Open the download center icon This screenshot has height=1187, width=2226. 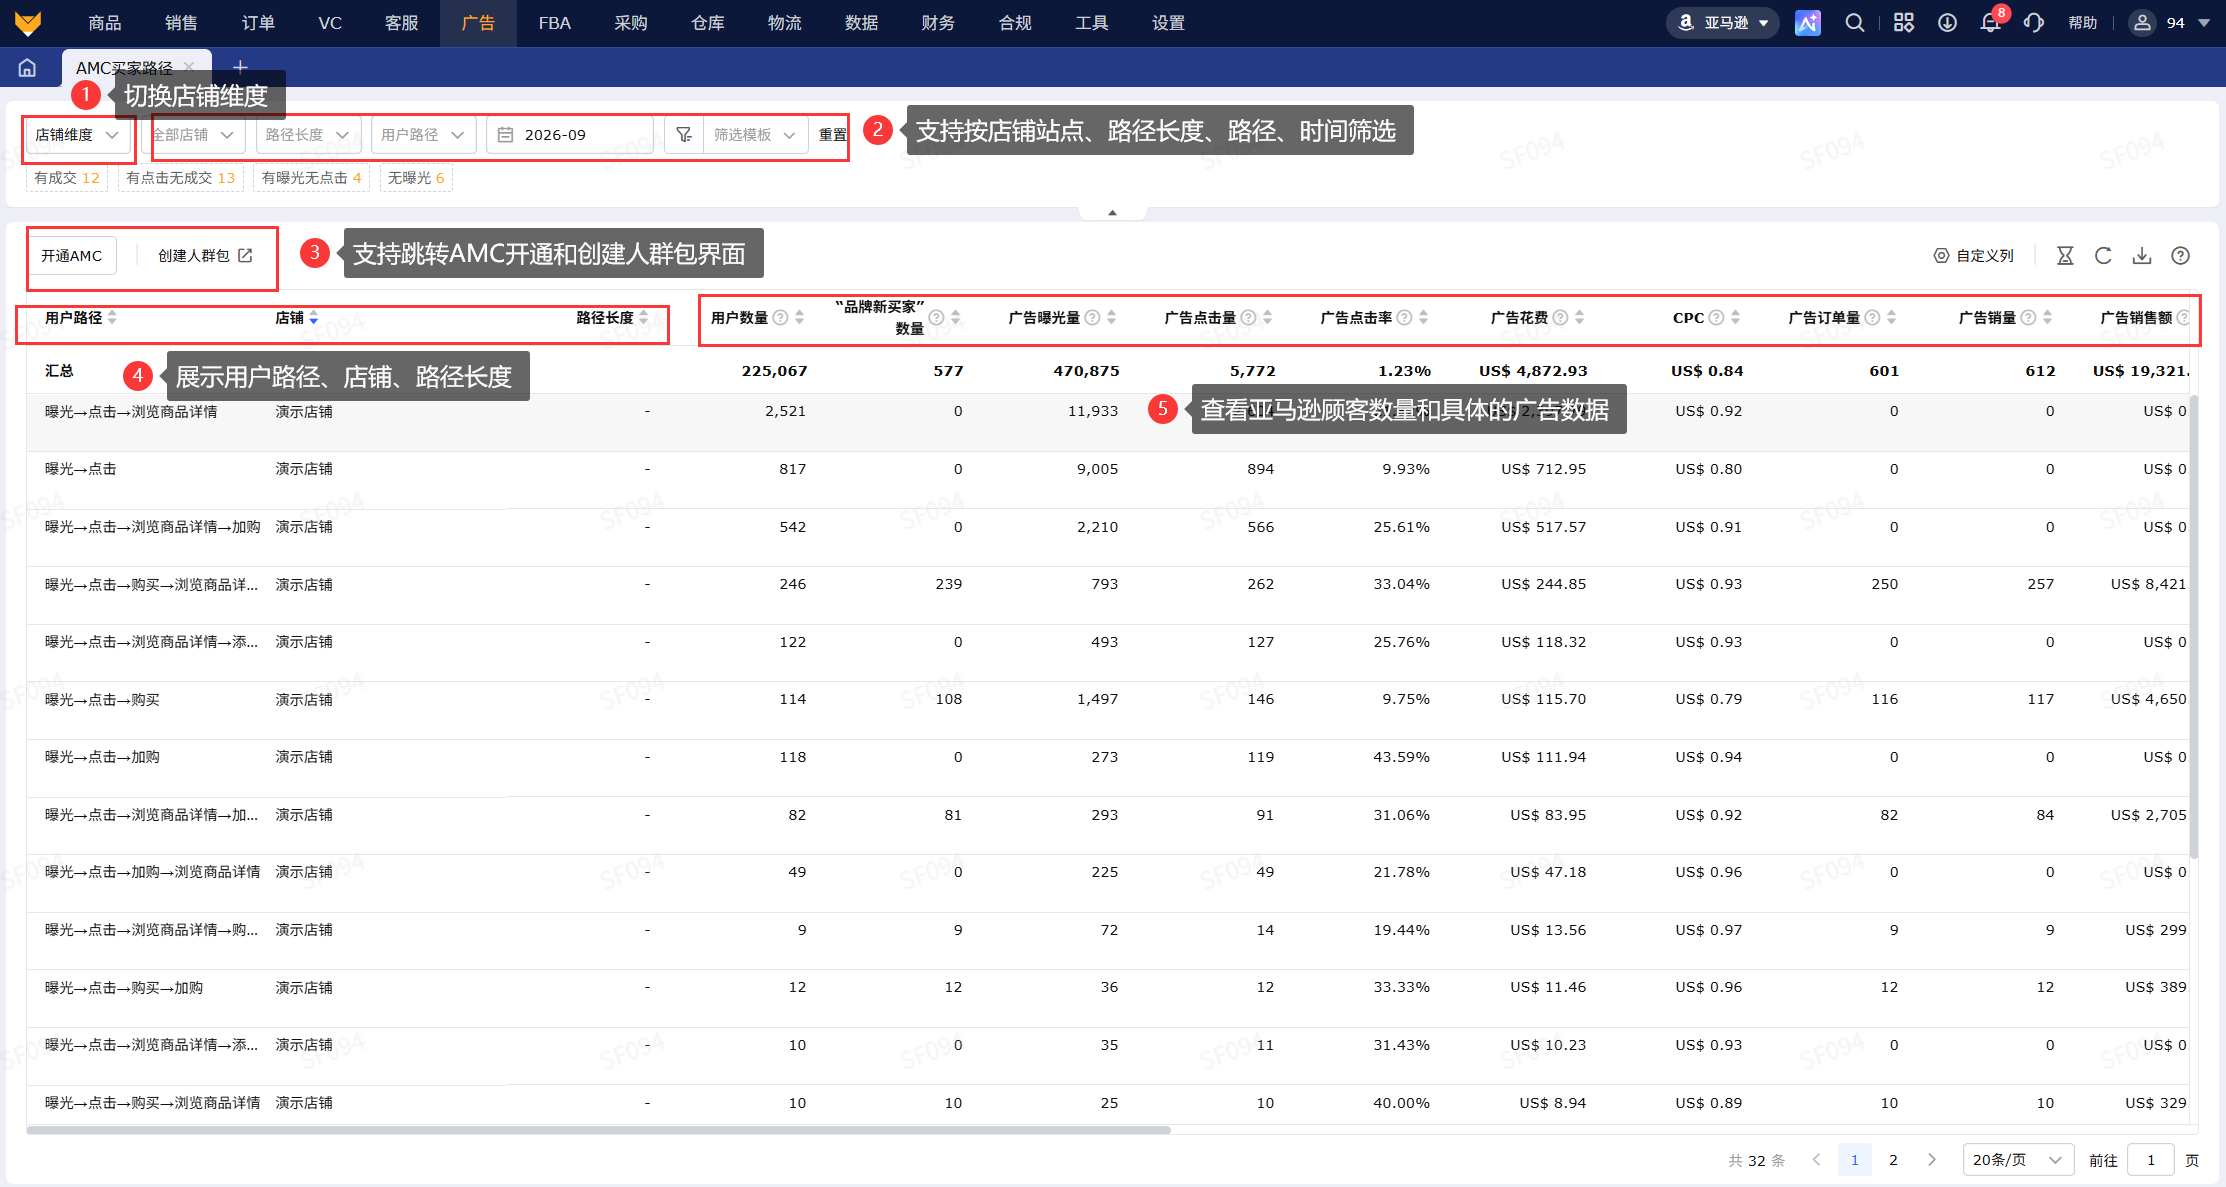(1947, 23)
